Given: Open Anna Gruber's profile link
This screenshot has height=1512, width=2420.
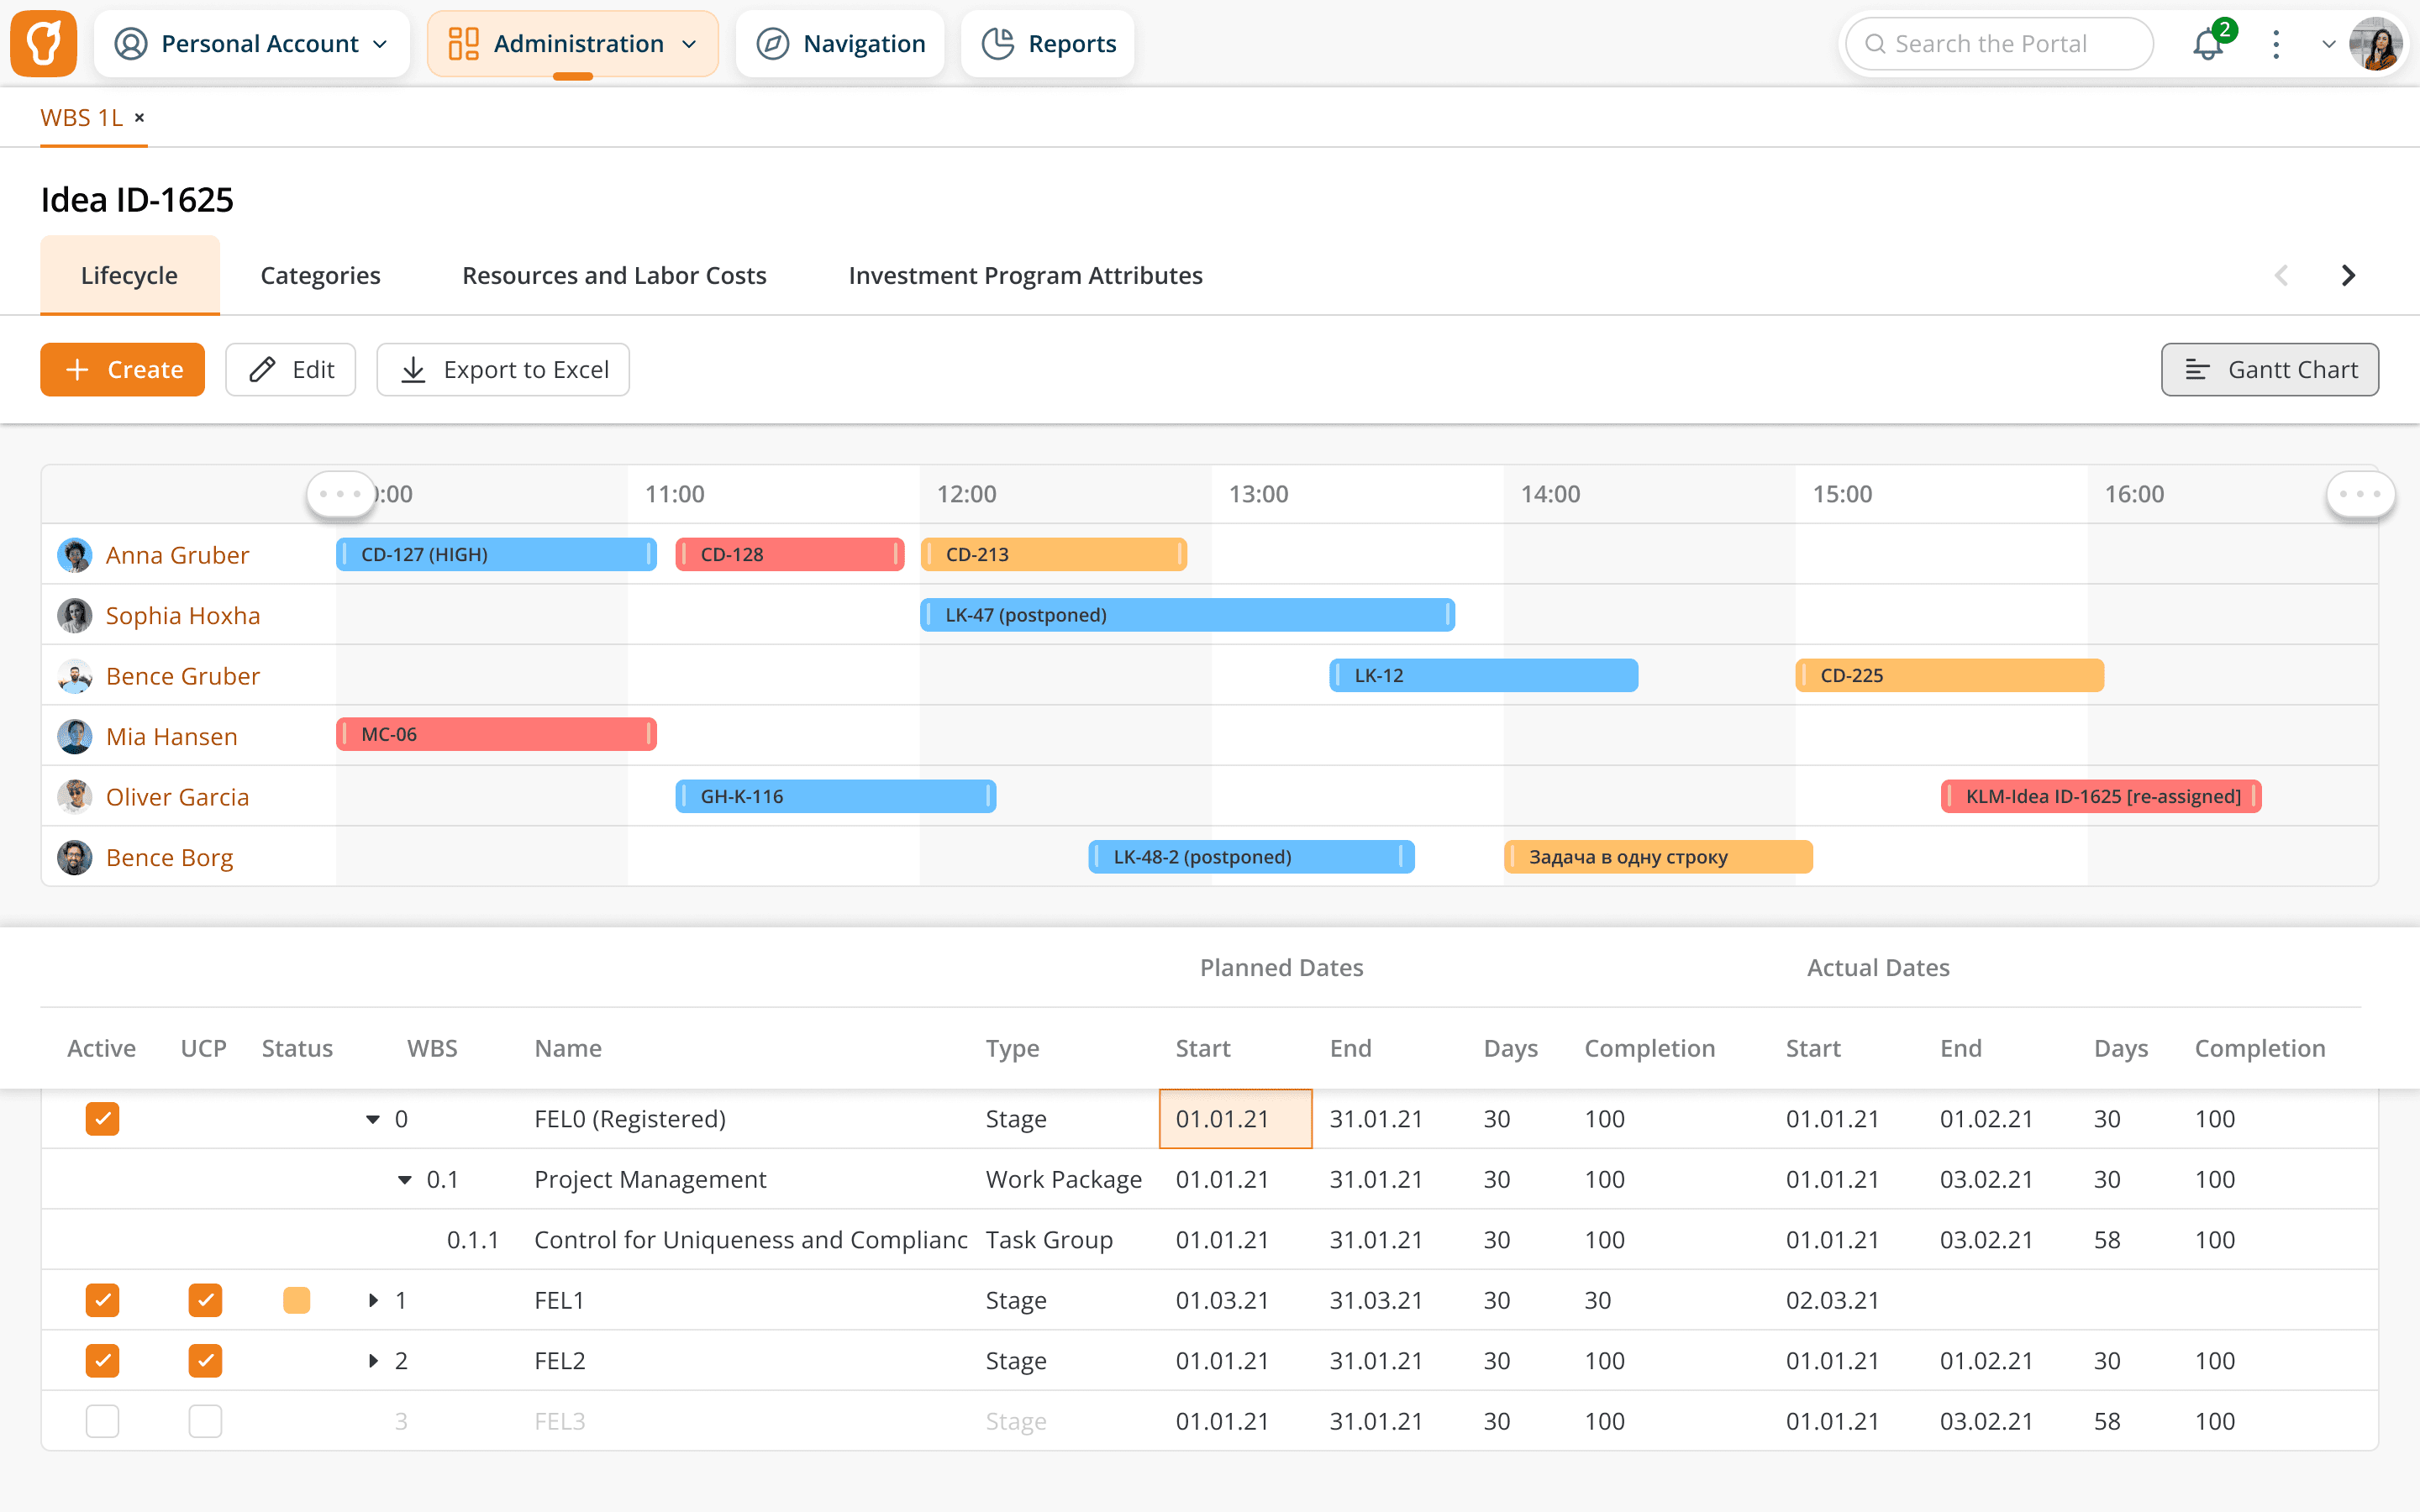Looking at the screenshot, I should click(x=177, y=555).
